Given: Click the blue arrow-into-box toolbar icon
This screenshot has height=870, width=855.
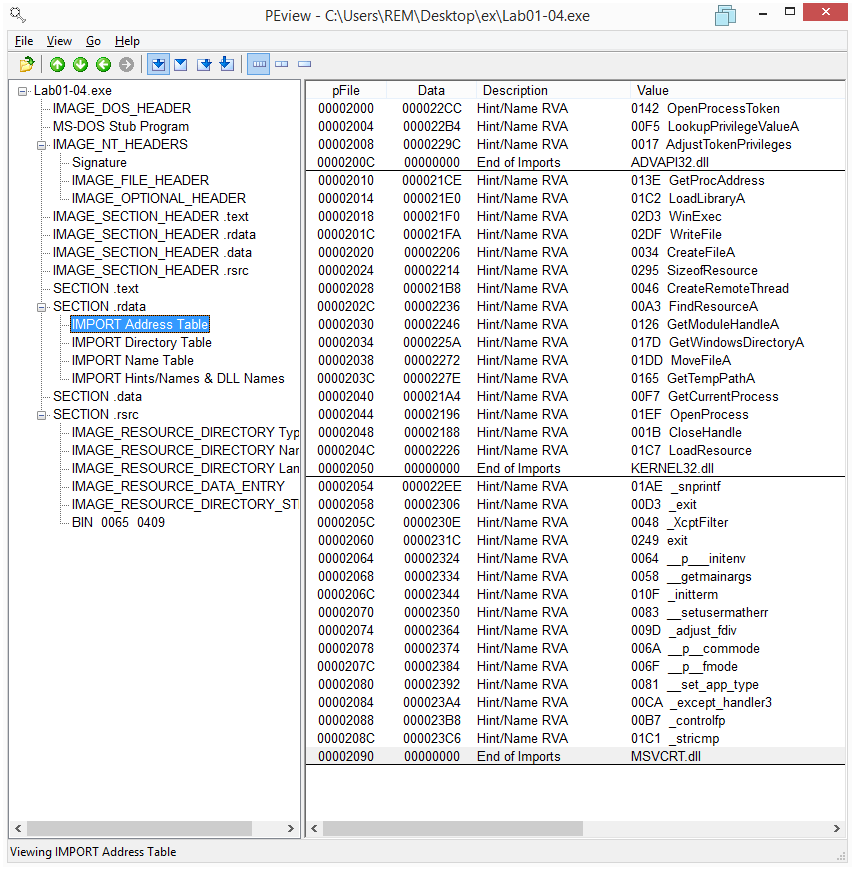Looking at the screenshot, I should pos(204,64).
